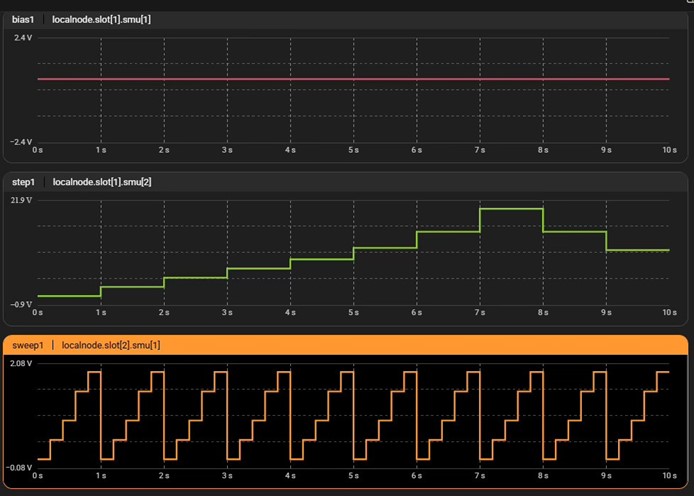Click the 10 s marker on step1 graph
This screenshot has width=694, height=496.
[669, 313]
